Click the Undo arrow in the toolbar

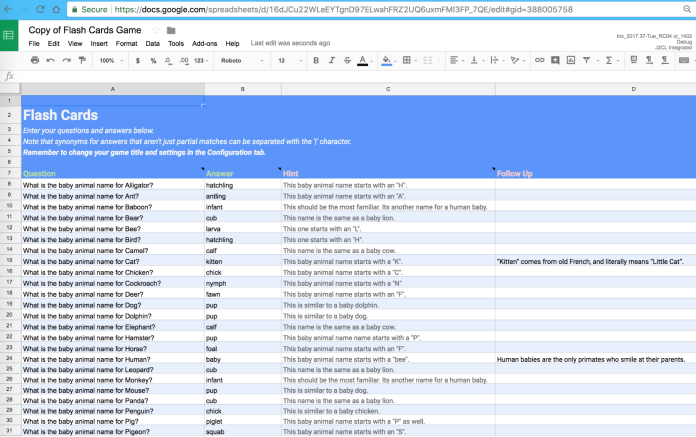[51, 60]
